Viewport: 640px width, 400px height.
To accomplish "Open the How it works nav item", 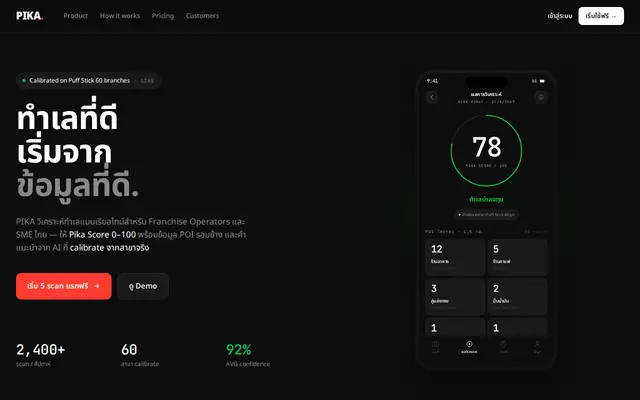I will point(120,16).
